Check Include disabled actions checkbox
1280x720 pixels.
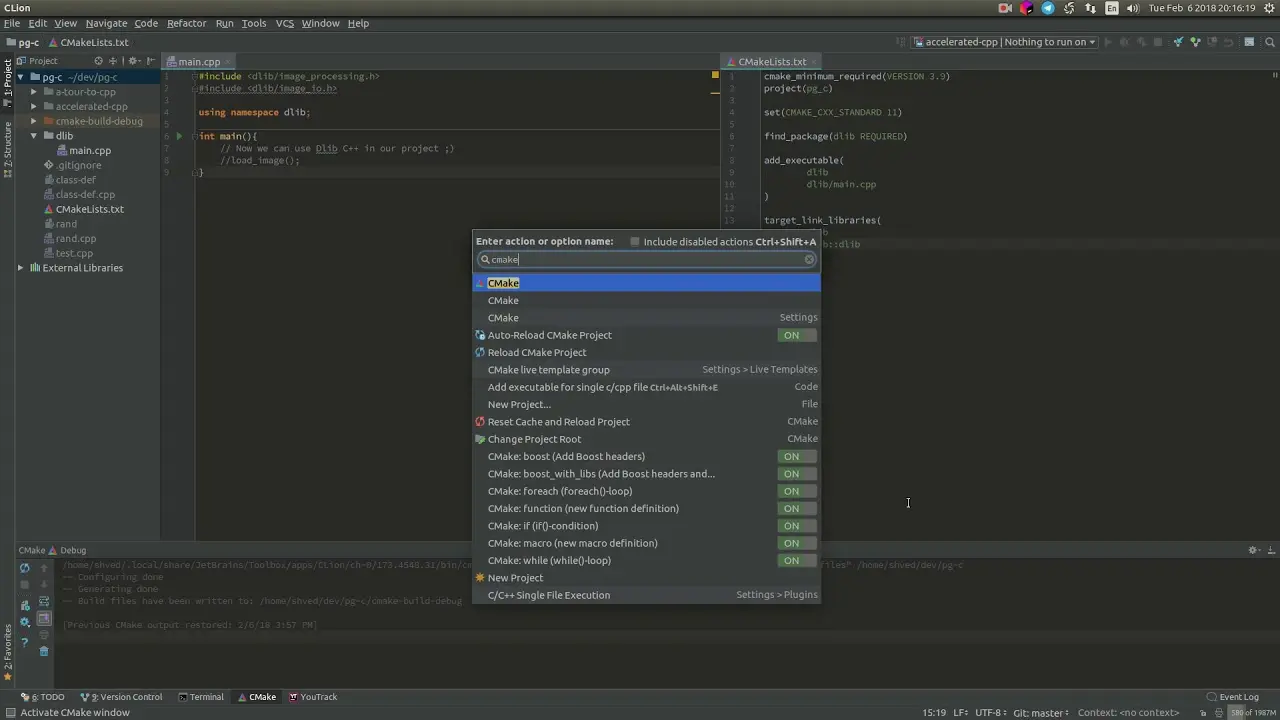[x=635, y=241]
